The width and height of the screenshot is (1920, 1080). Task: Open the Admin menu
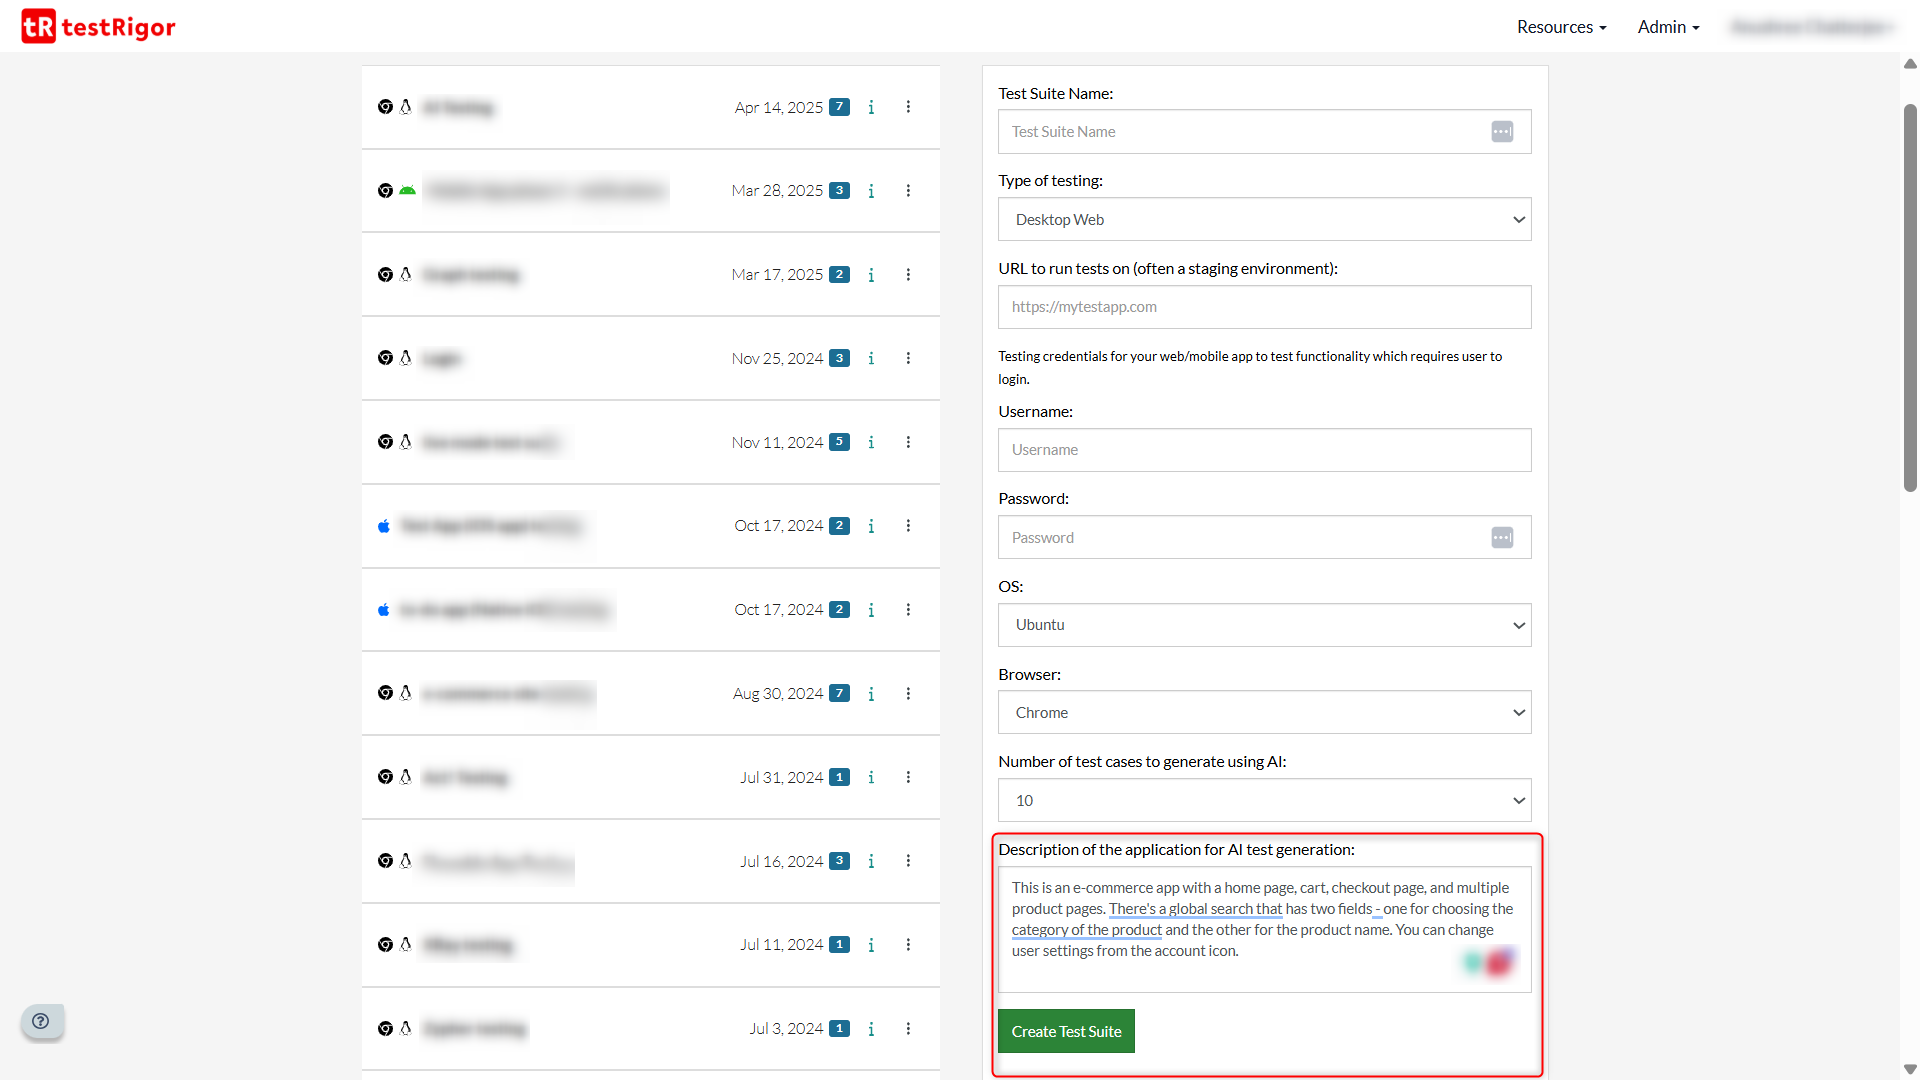(1668, 27)
